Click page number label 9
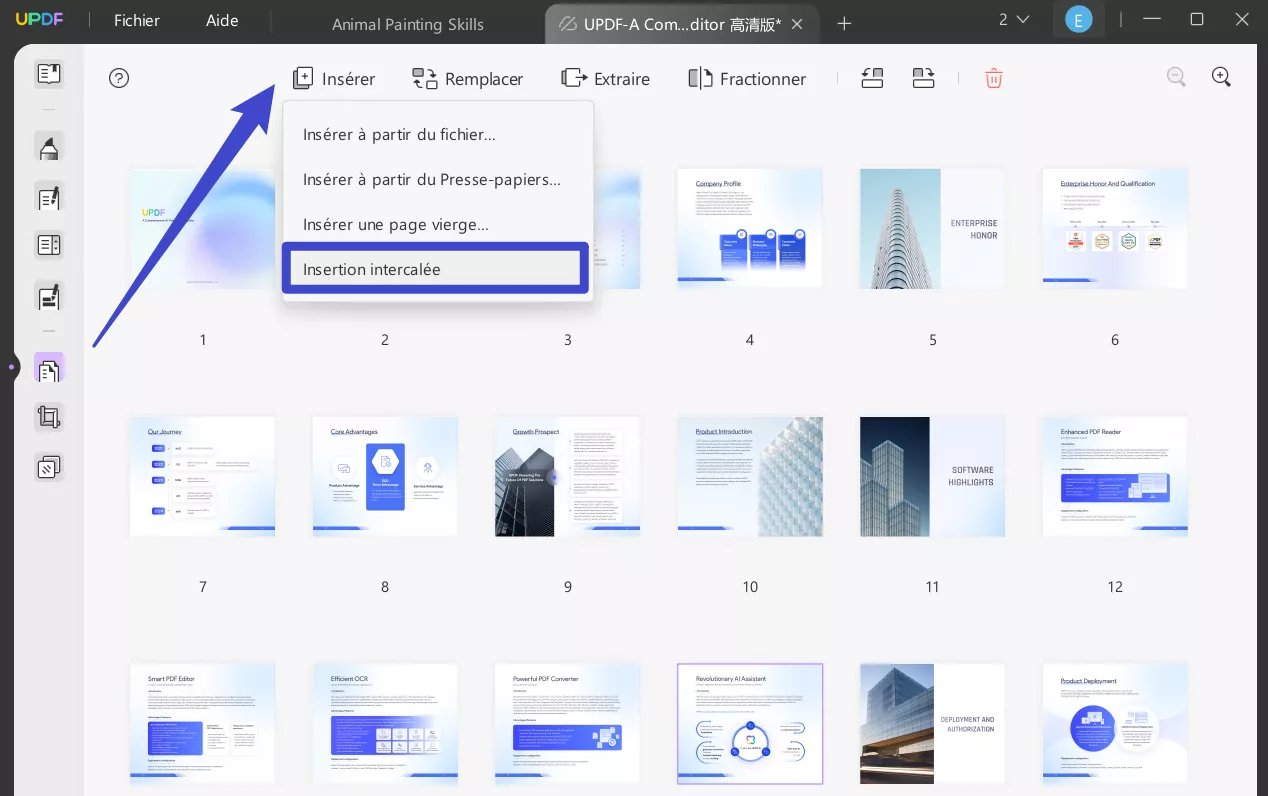Screen dimensions: 1268x796 568,587
